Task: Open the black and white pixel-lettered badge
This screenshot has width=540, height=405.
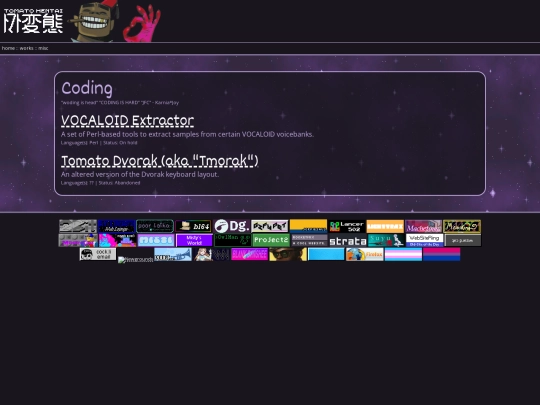Action: click(270, 226)
